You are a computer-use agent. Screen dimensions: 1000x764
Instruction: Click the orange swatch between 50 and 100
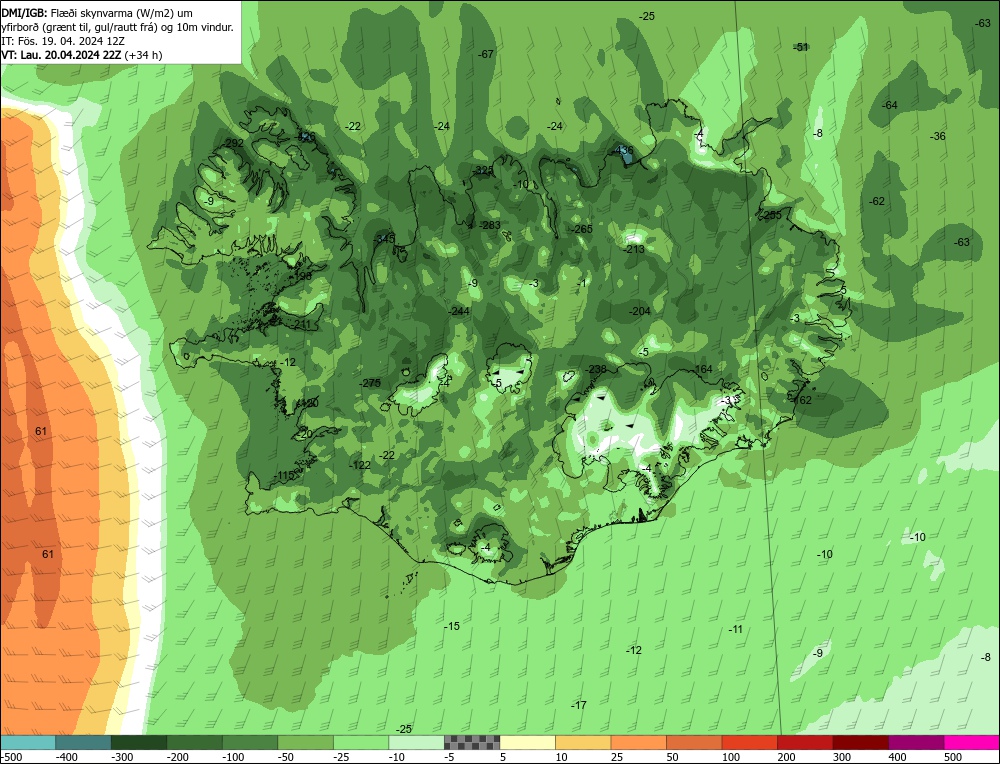(694, 742)
